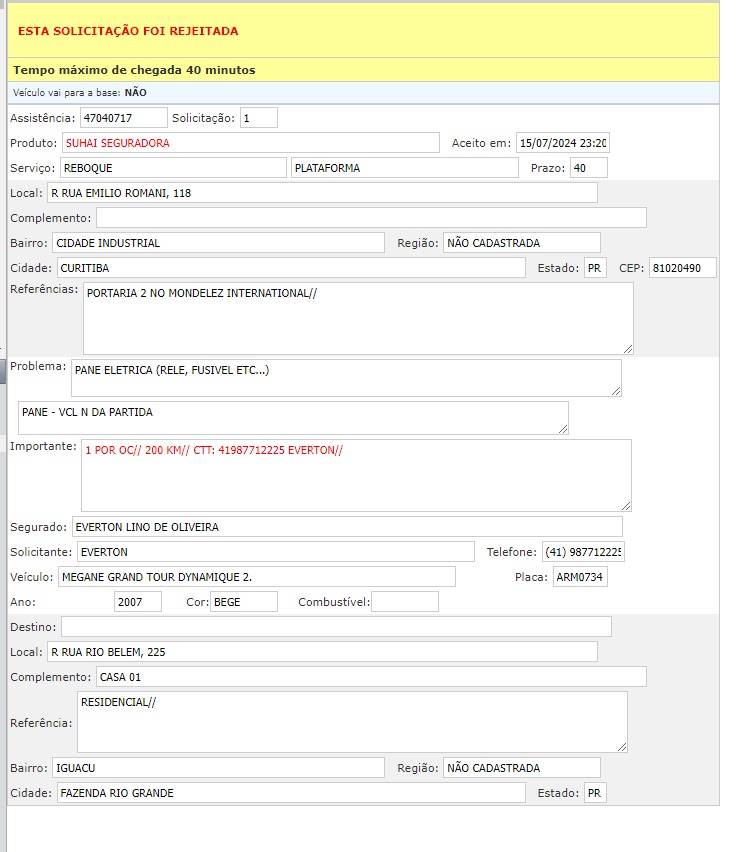
Task: Grab the Referências text area resize handle
Action: click(628, 348)
